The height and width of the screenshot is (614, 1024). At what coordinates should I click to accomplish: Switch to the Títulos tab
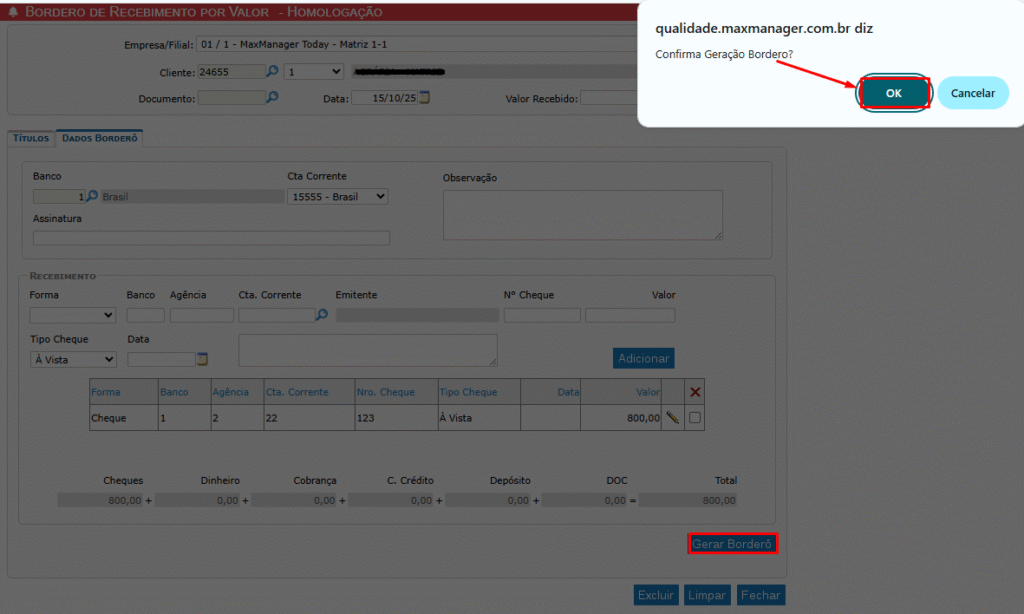pyautogui.click(x=30, y=139)
